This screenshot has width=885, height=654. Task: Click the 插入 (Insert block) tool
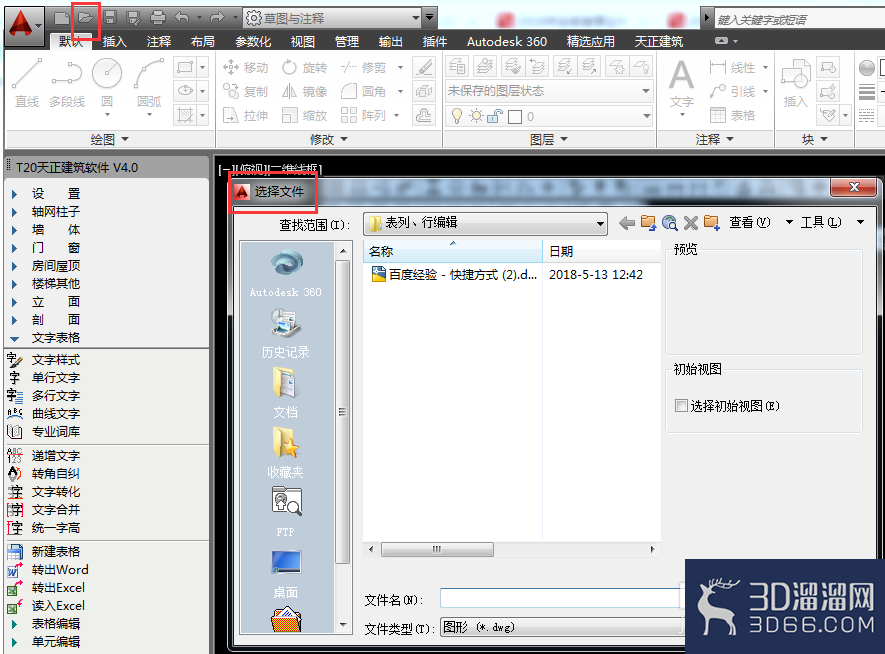[x=795, y=85]
